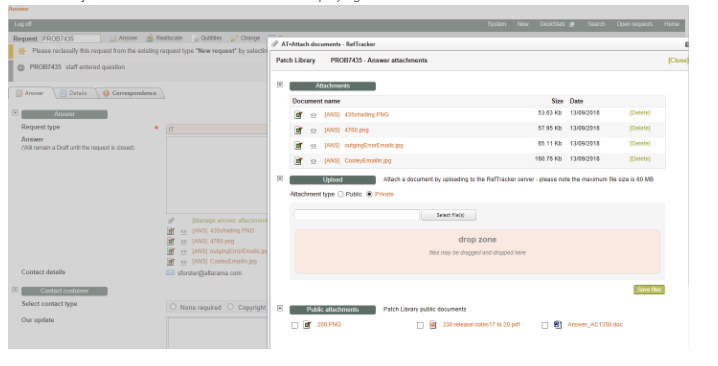Click Change in the request toolbar
Screen dimensions: 718x366
click(246, 38)
